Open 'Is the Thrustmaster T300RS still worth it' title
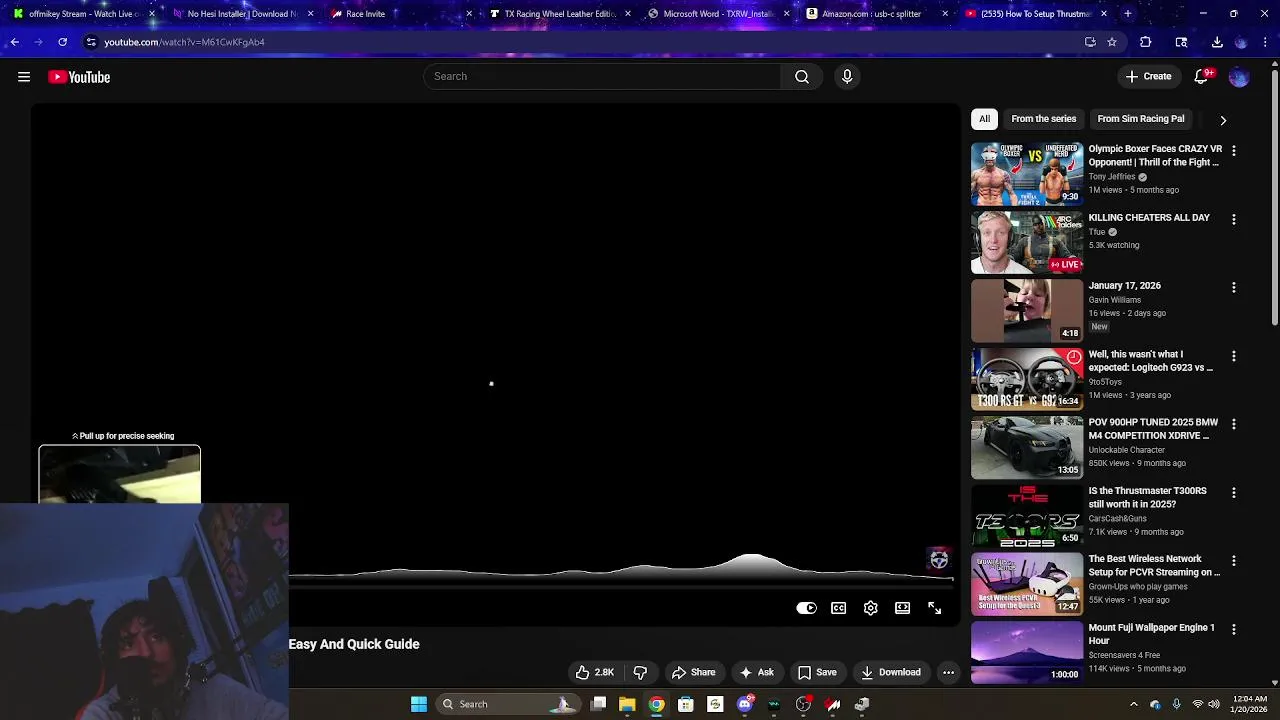The height and width of the screenshot is (720, 1280). pyautogui.click(x=1148, y=498)
